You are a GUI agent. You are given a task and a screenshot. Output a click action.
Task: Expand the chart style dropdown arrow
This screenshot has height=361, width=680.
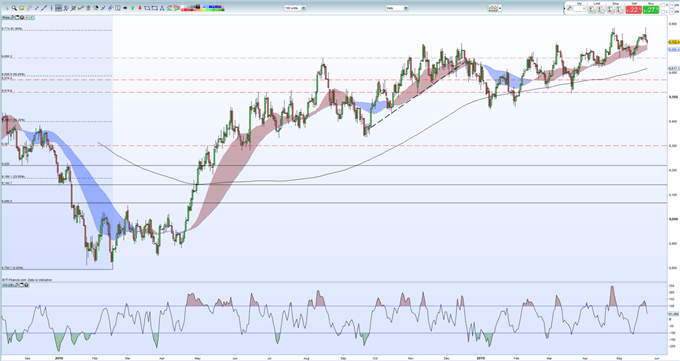point(500,8)
